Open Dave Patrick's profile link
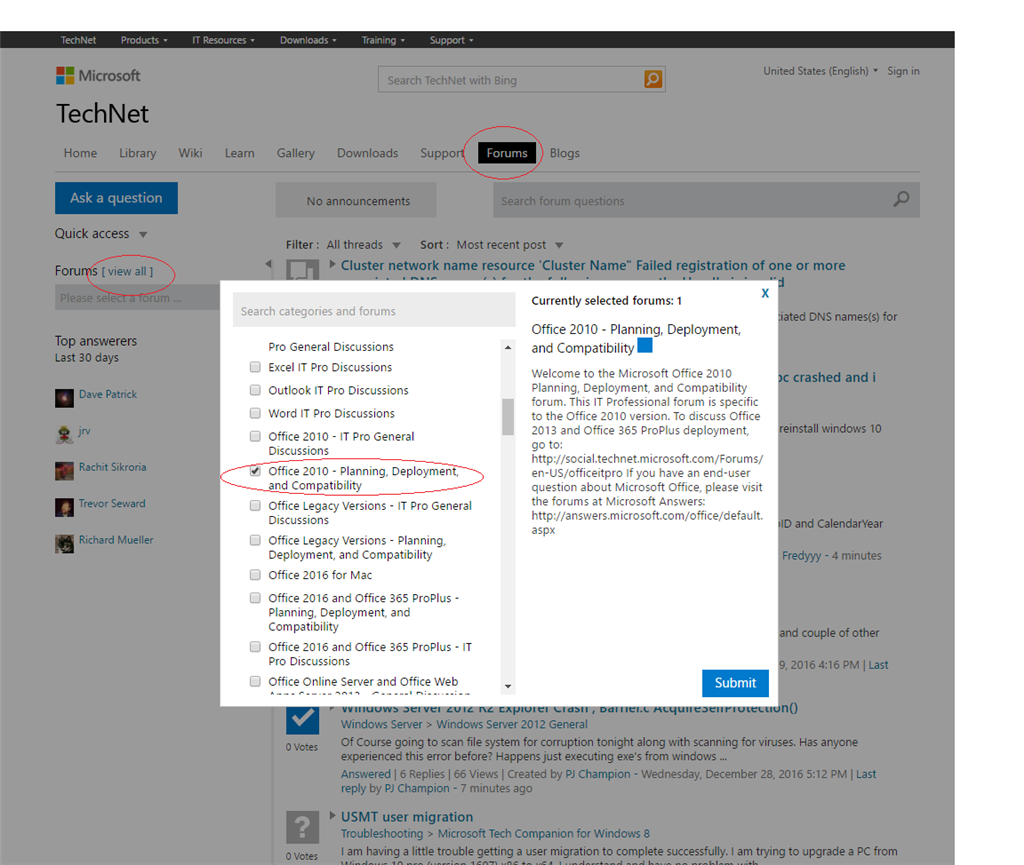 coord(108,394)
